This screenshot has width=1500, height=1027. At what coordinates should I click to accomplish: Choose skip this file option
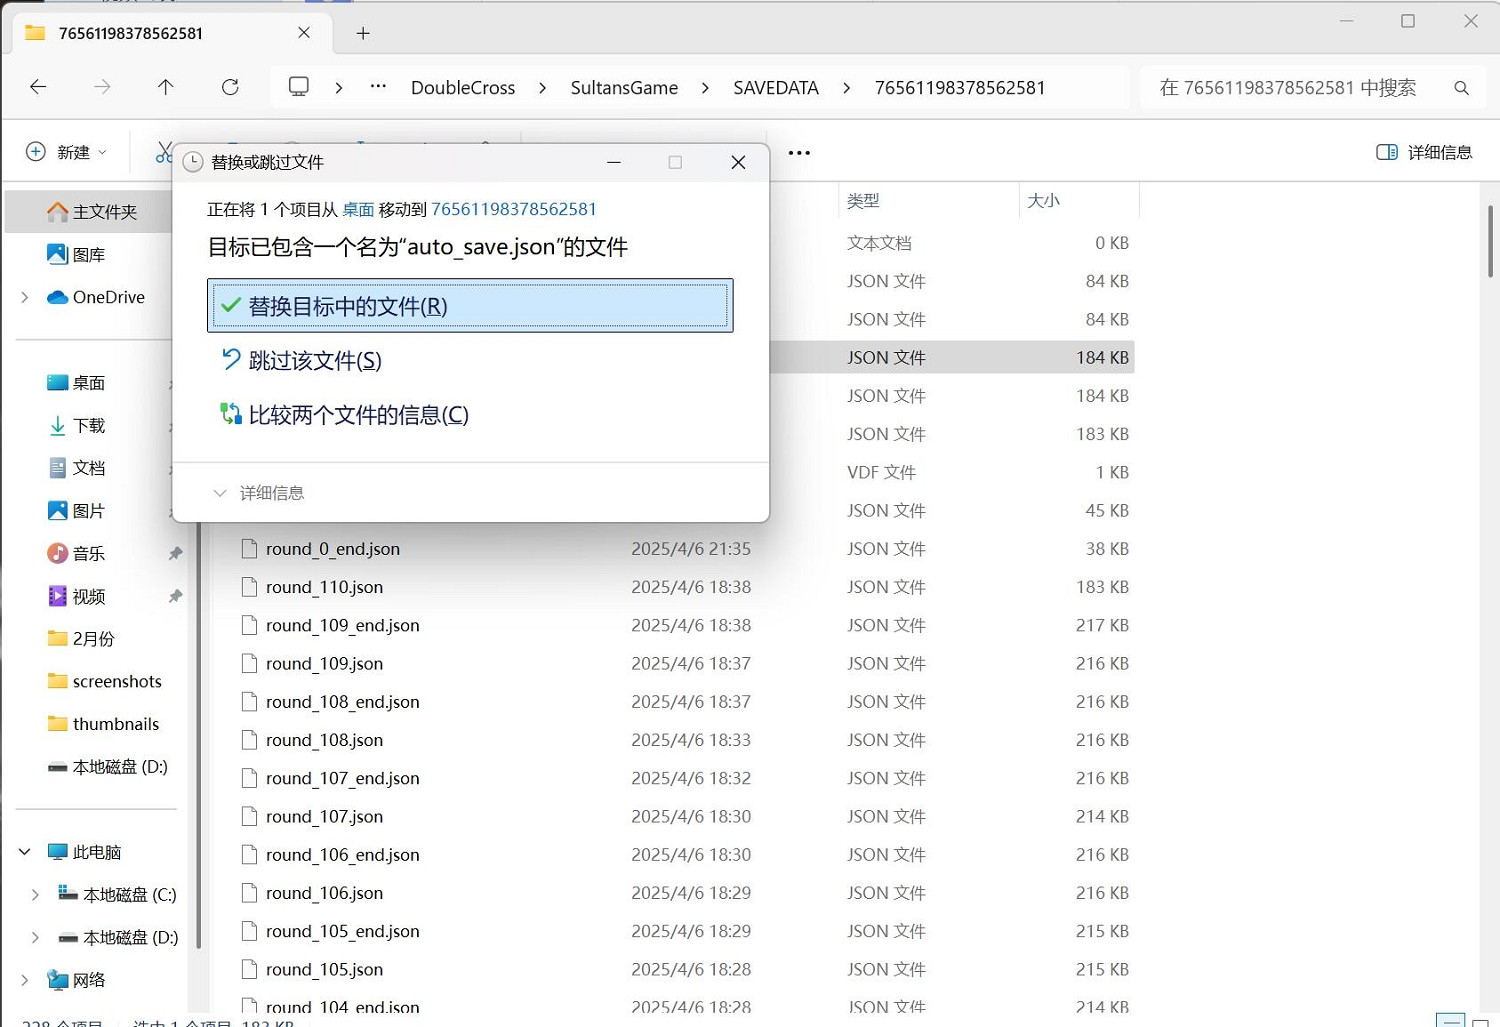(314, 360)
